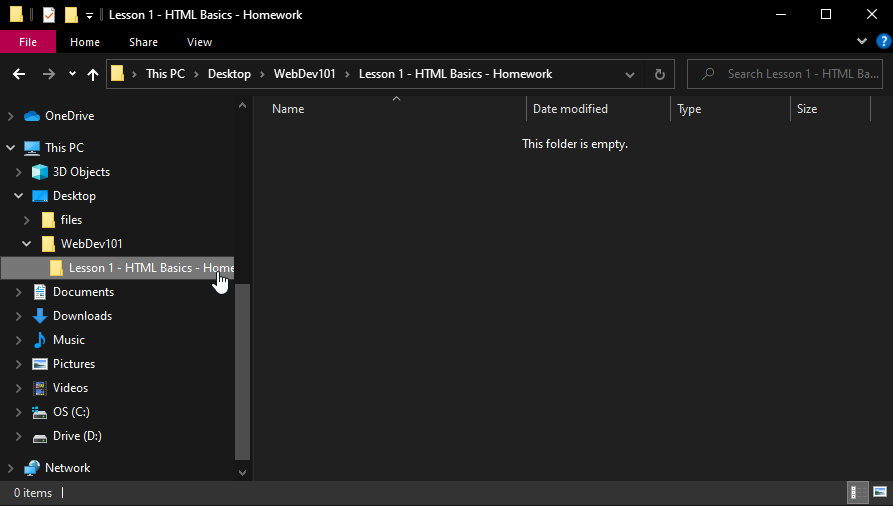Click the Drive (D:) disk icon
The width and height of the screenshot is (893, 506).
coord(39,438)
